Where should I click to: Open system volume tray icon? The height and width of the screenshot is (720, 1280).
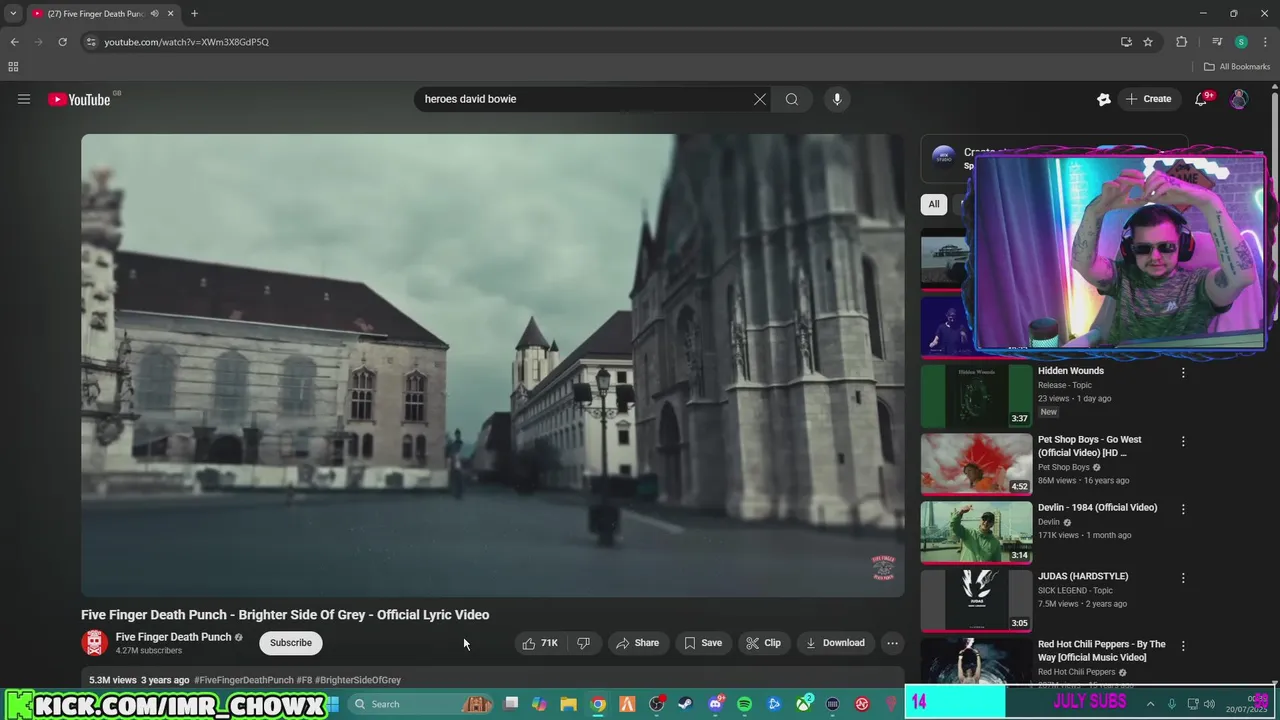point(1209,704)
